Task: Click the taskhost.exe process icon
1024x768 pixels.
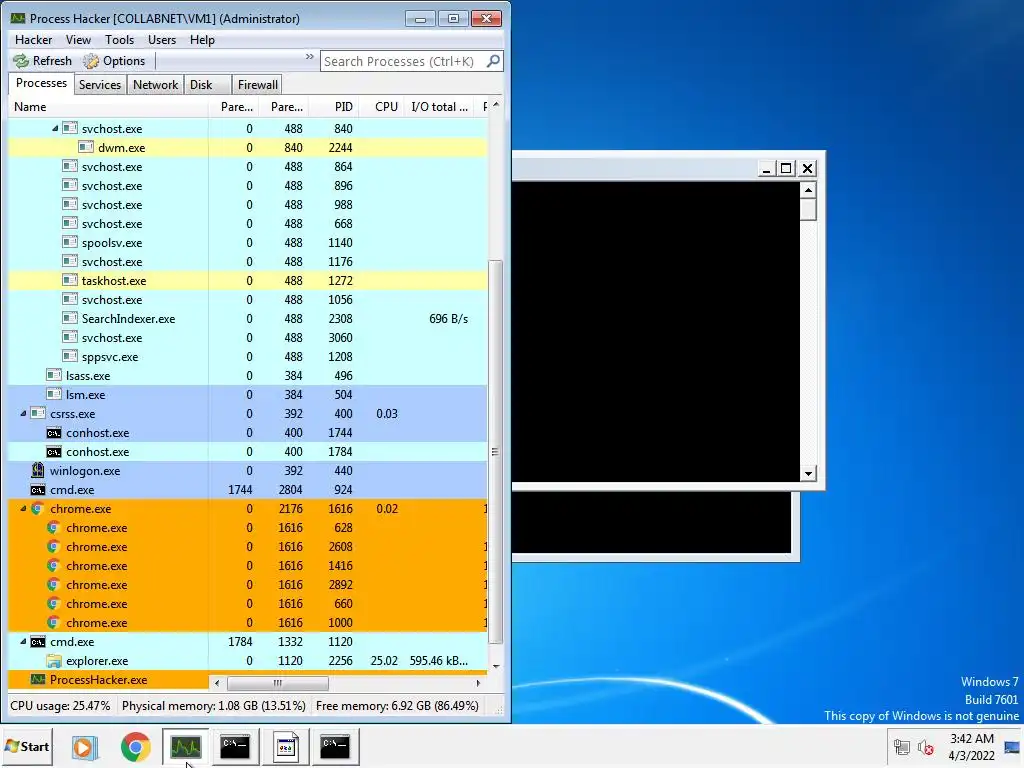Action: point(70,280)
